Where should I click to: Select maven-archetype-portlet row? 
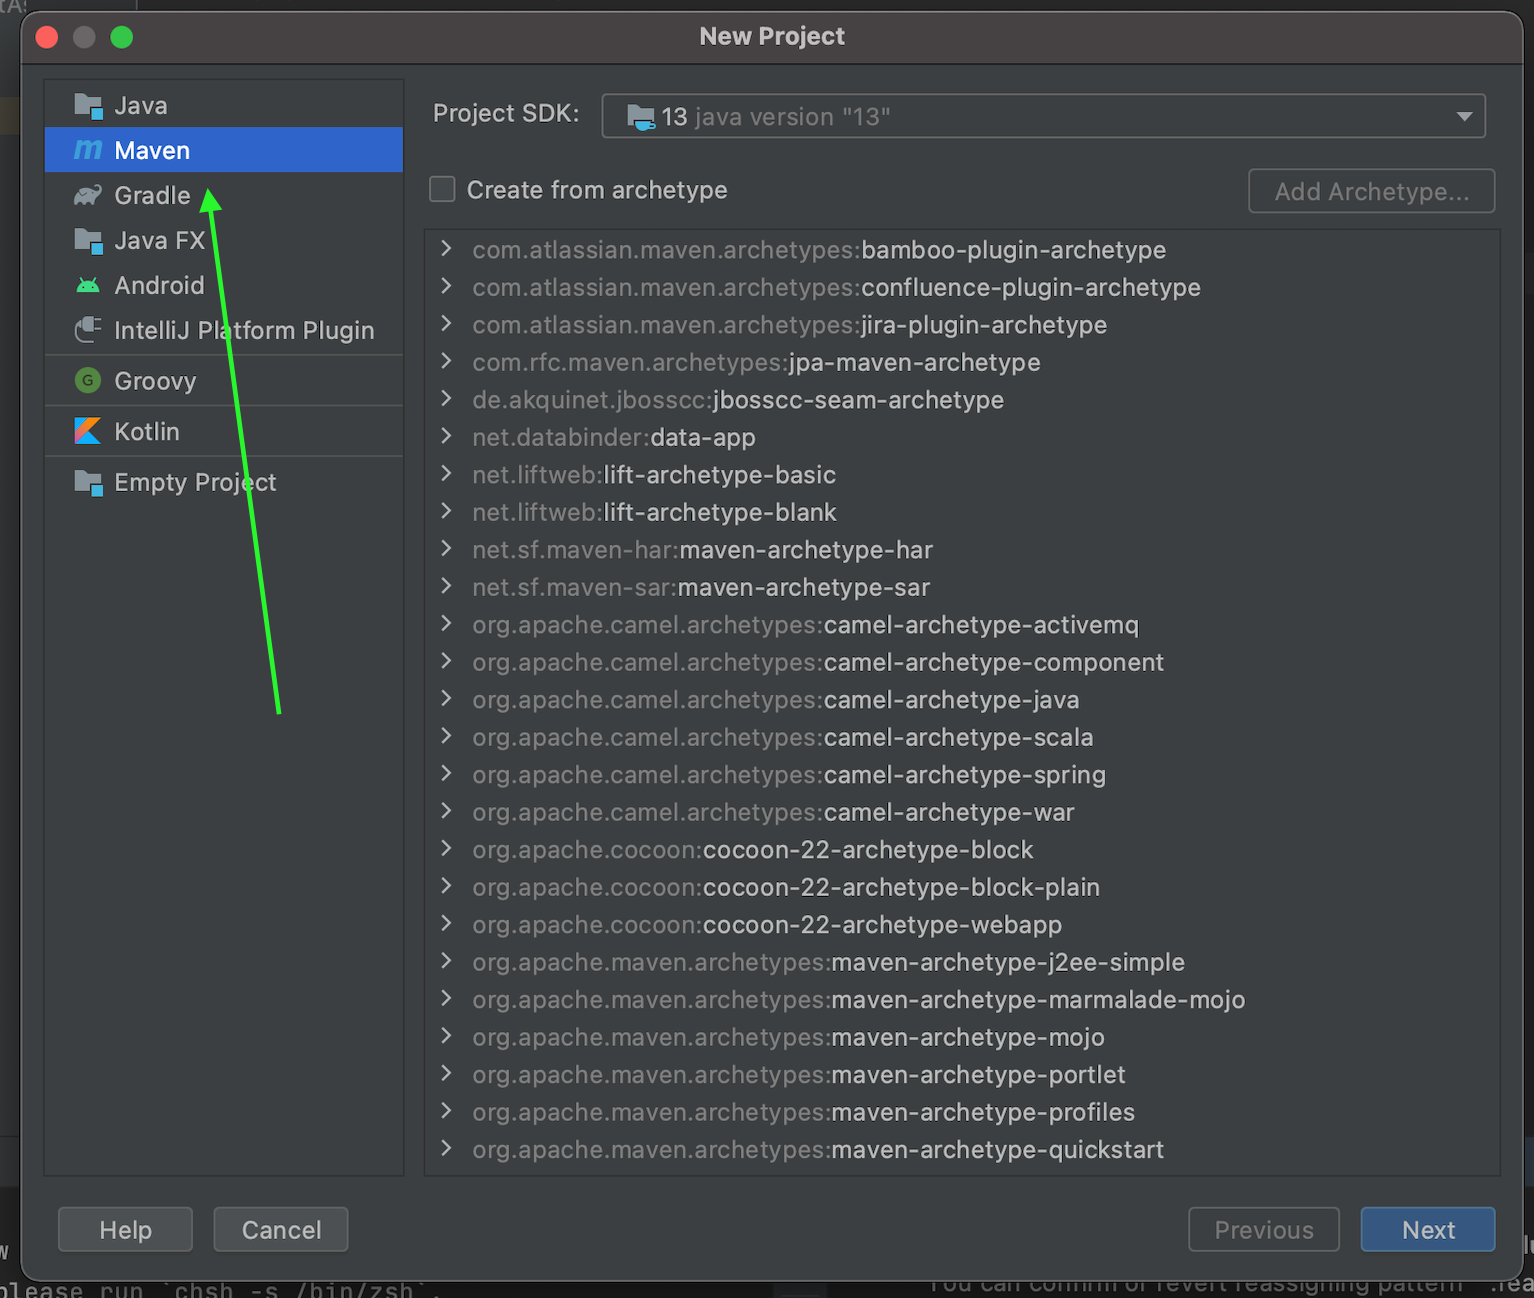pyautogui.click(x=962, y=1074)
